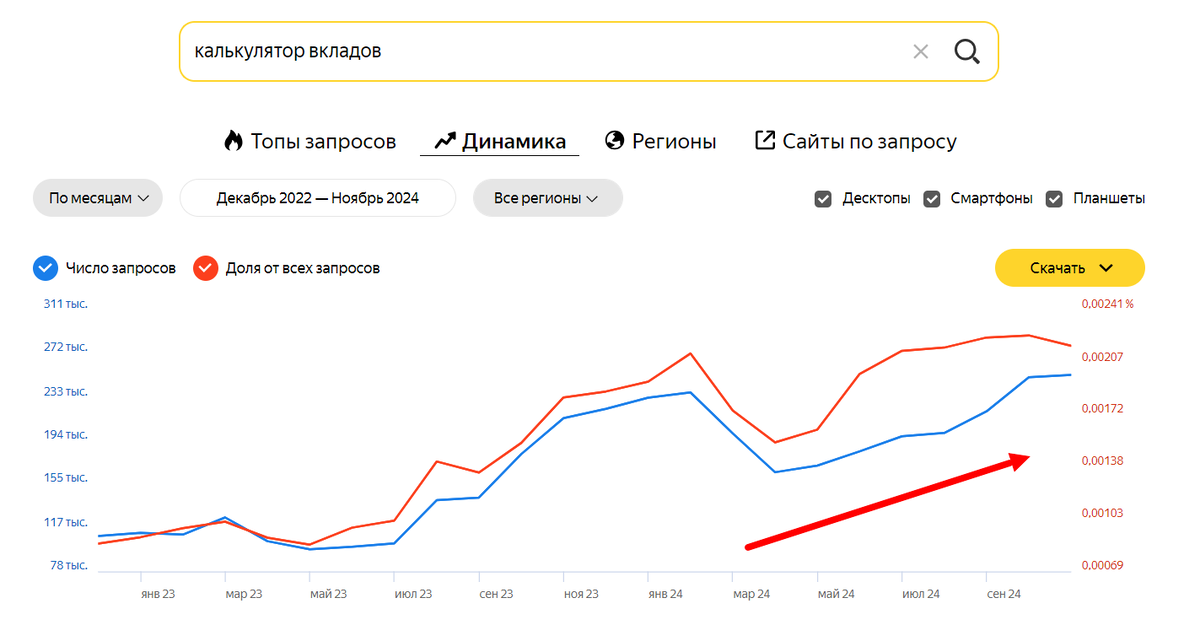Uncheck the Десктопы checkbox
The image size is (1200, 625).
coord(823,198)
